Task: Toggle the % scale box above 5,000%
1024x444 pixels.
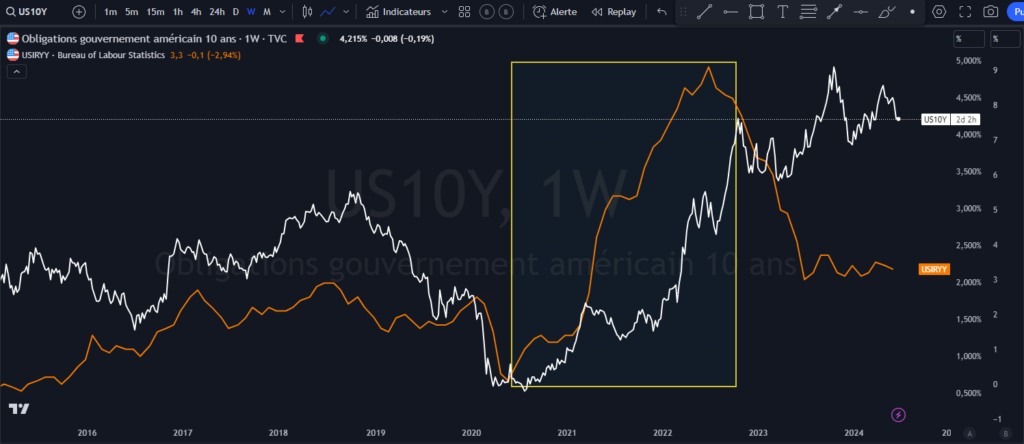Action: (x=968, y=39)
